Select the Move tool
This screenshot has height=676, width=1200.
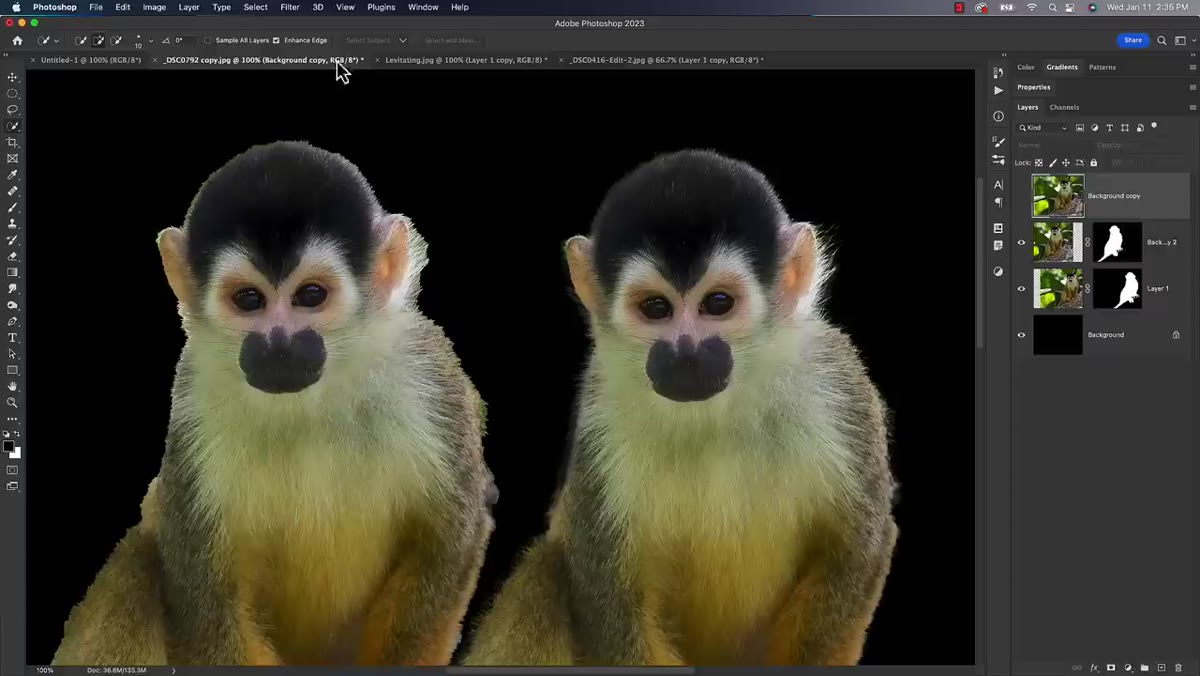(13, 77)
